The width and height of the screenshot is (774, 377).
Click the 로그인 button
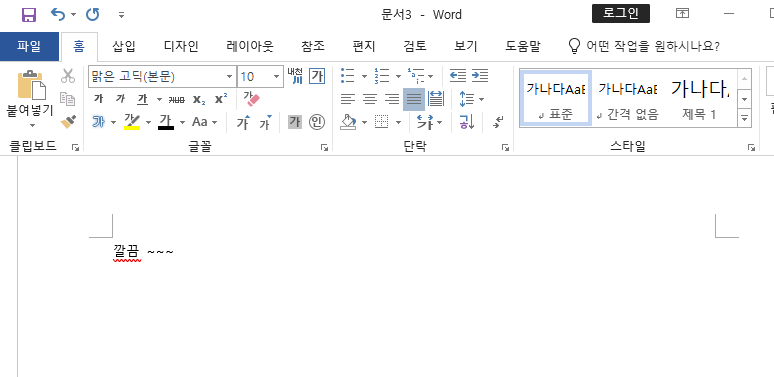point(620,14)
